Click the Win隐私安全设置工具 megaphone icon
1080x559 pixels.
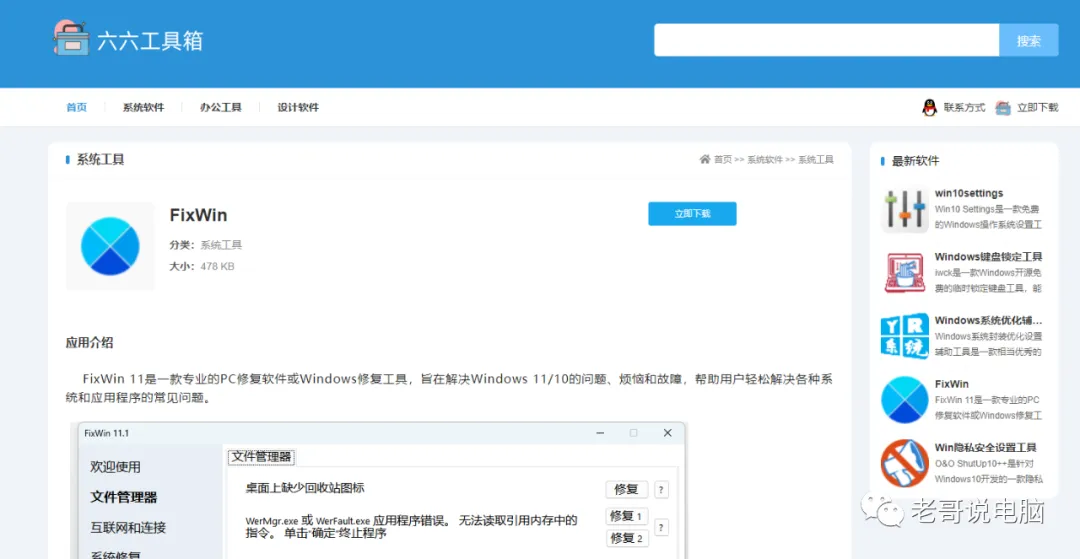905,463
